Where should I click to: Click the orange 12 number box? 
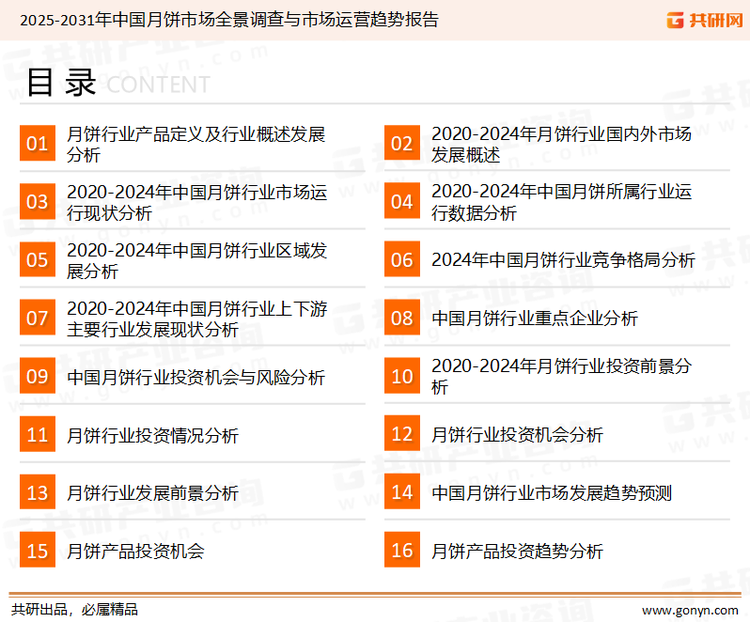(402, 434)
